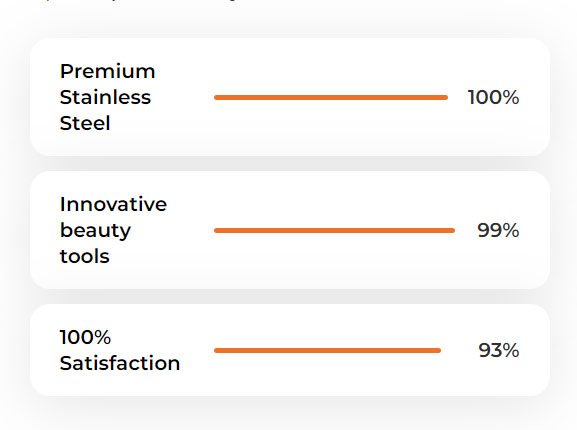Image resolution: width=577 pixels, height=430 pixels.
Task: Click right end of the 99% orange bar
Action: [x=452, y=231]
